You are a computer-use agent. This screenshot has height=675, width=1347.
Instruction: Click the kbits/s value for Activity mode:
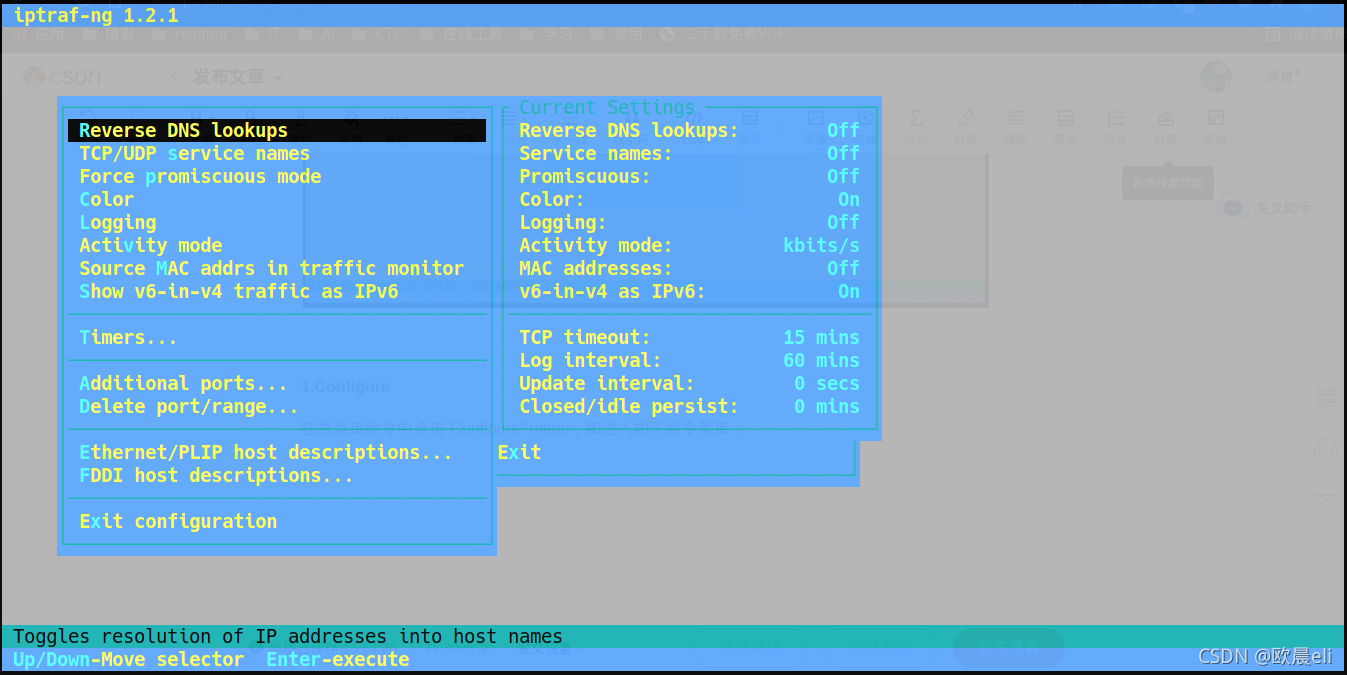821,245
